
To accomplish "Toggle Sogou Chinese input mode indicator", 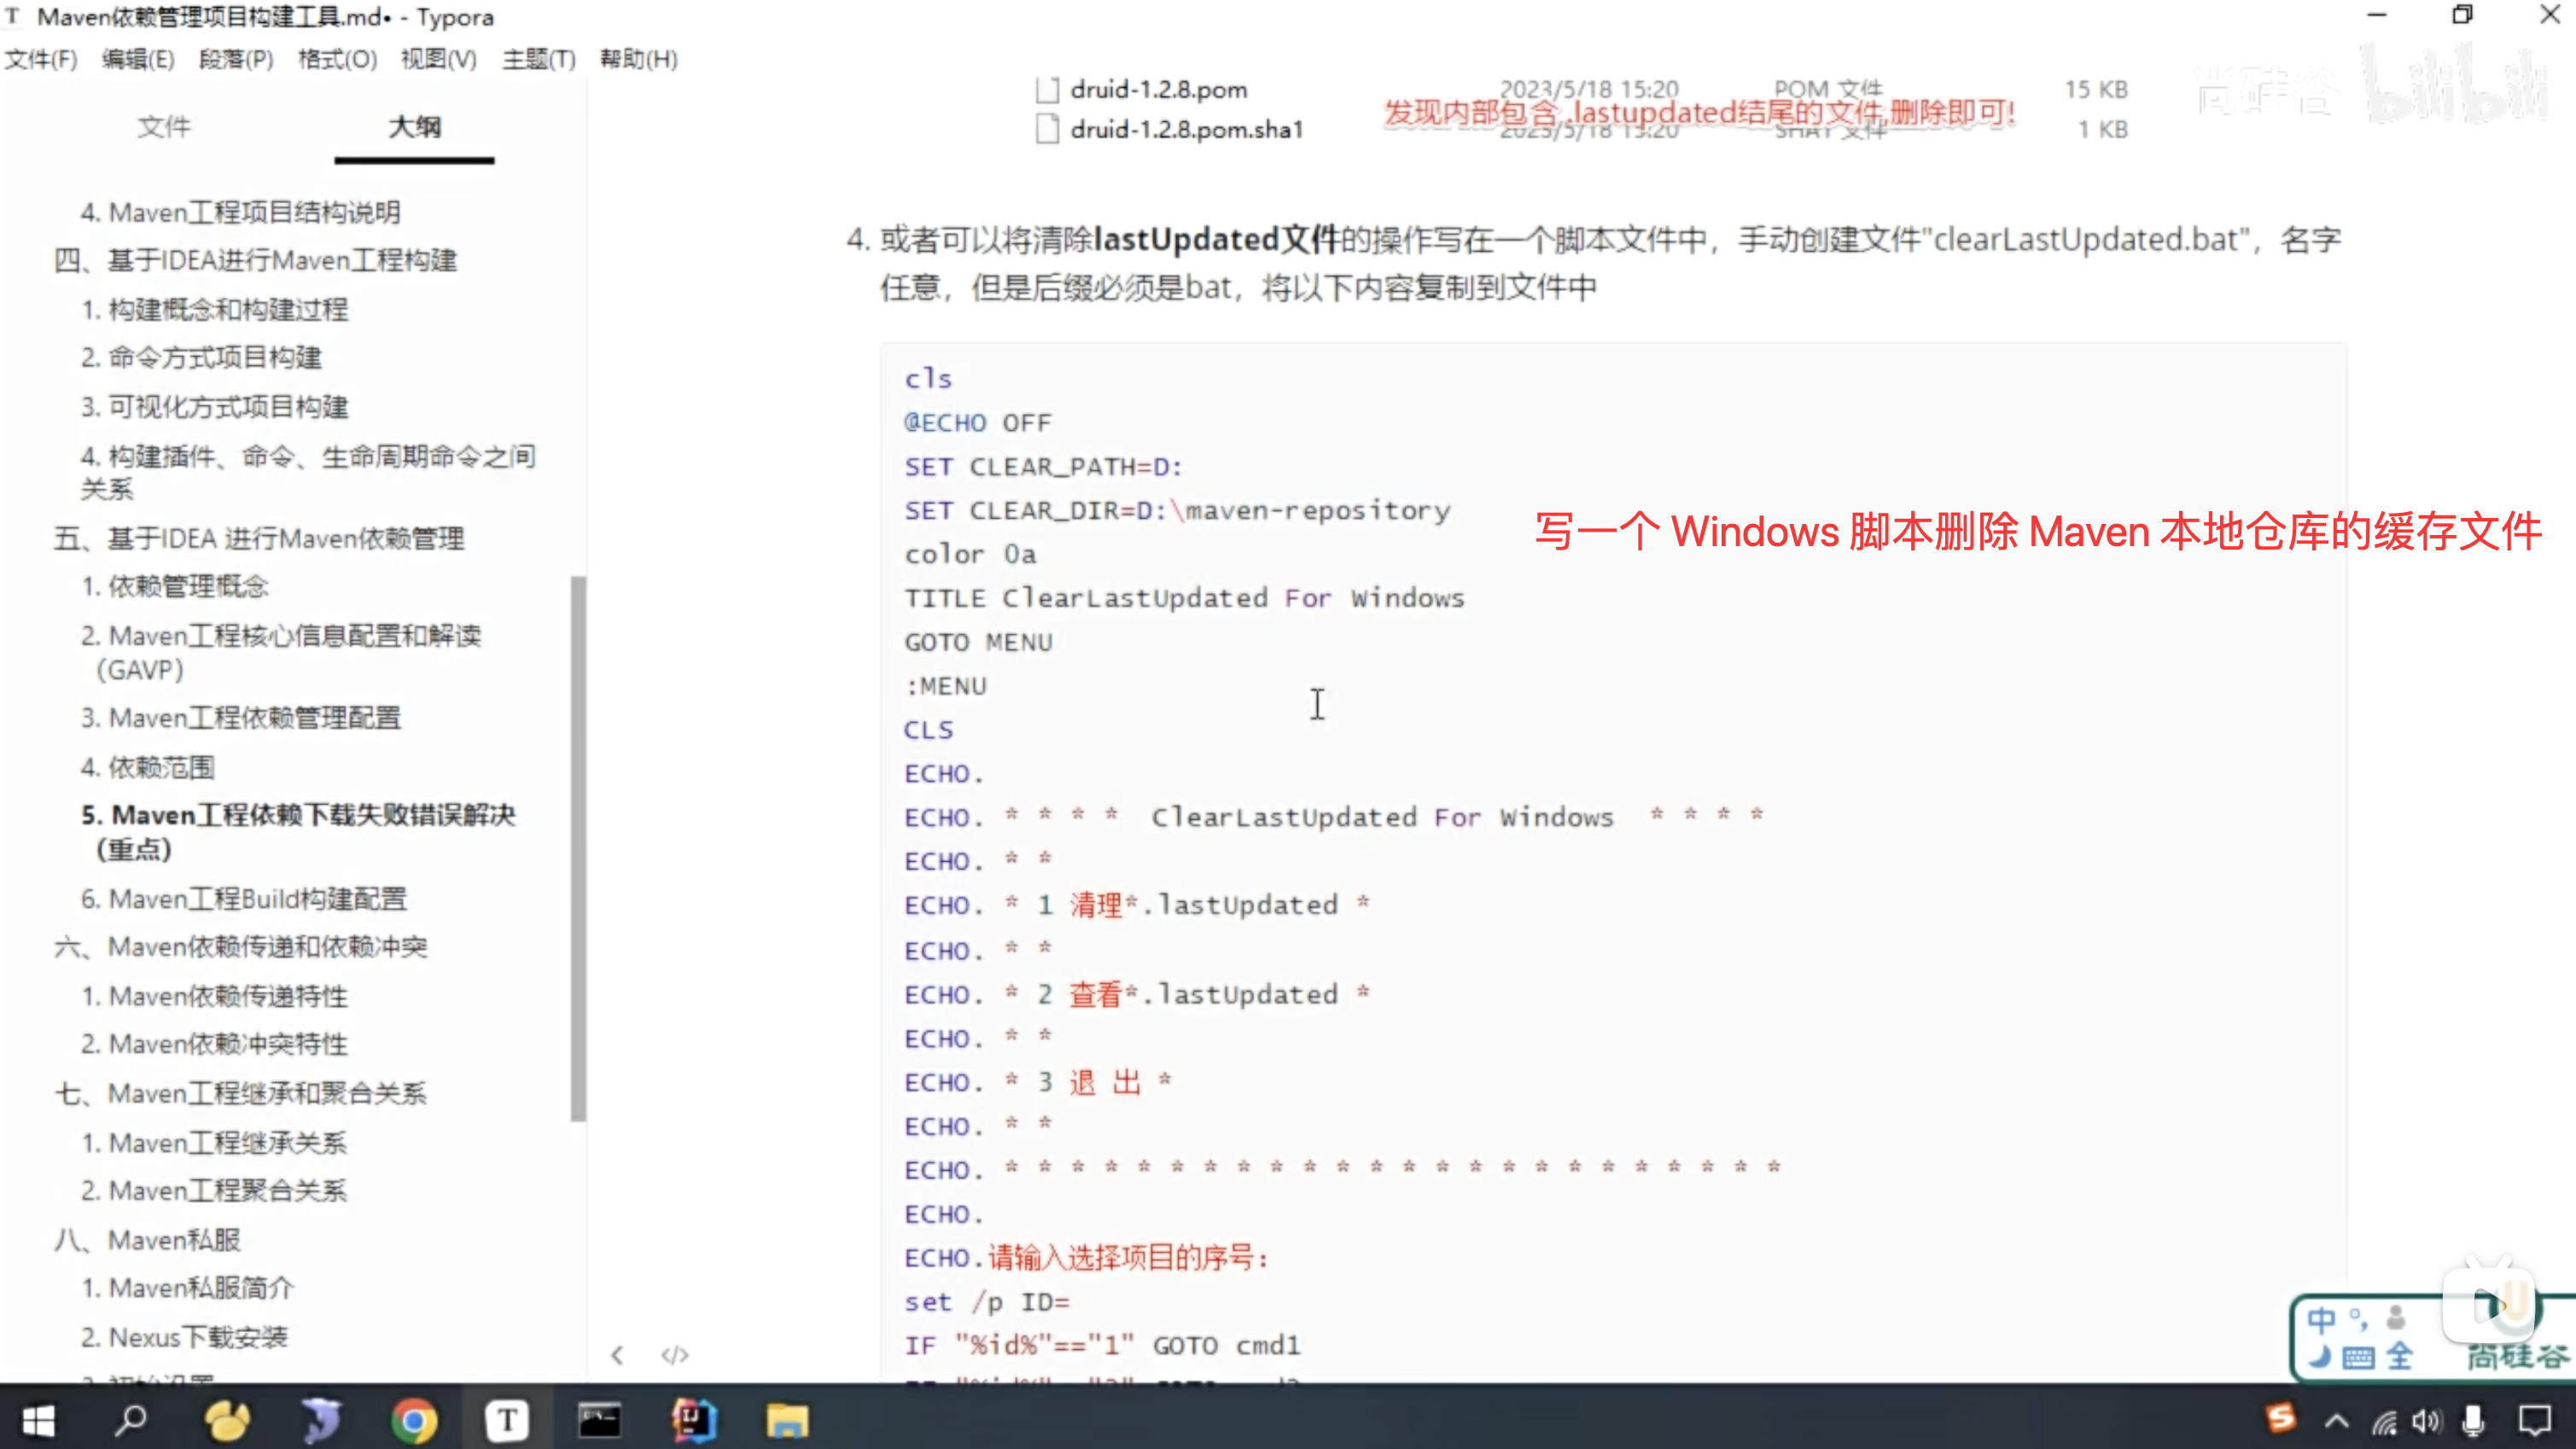I will (x=2321, y=1320).
